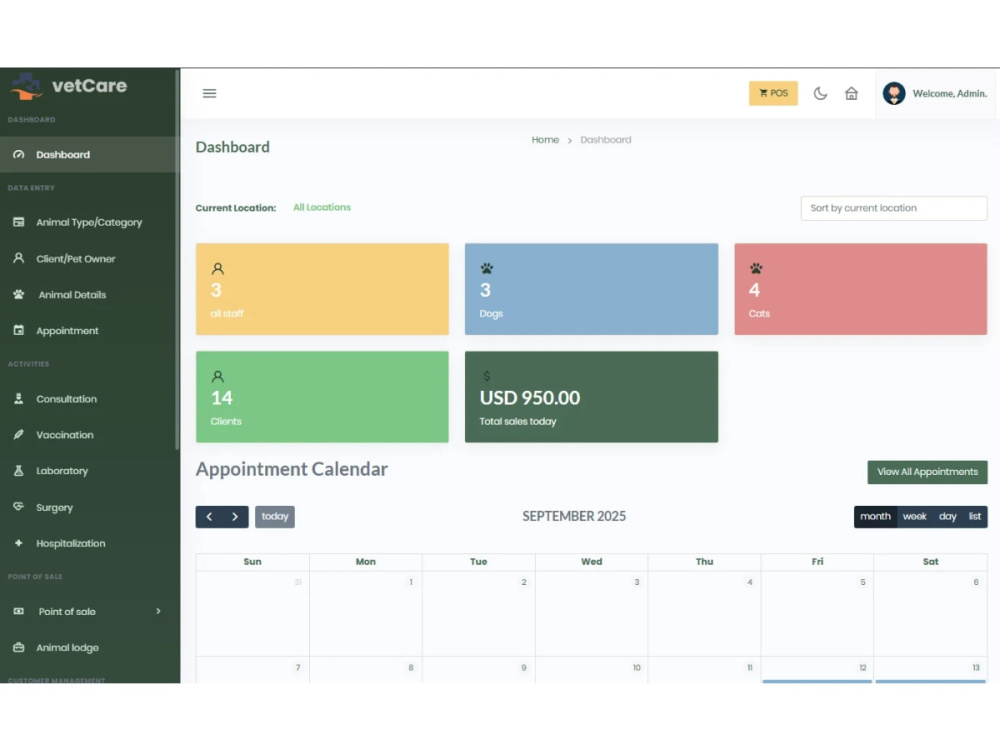Click the Laboratory flask icon
The height and width of the screenshot is (750, 1000).
[18, 471]
